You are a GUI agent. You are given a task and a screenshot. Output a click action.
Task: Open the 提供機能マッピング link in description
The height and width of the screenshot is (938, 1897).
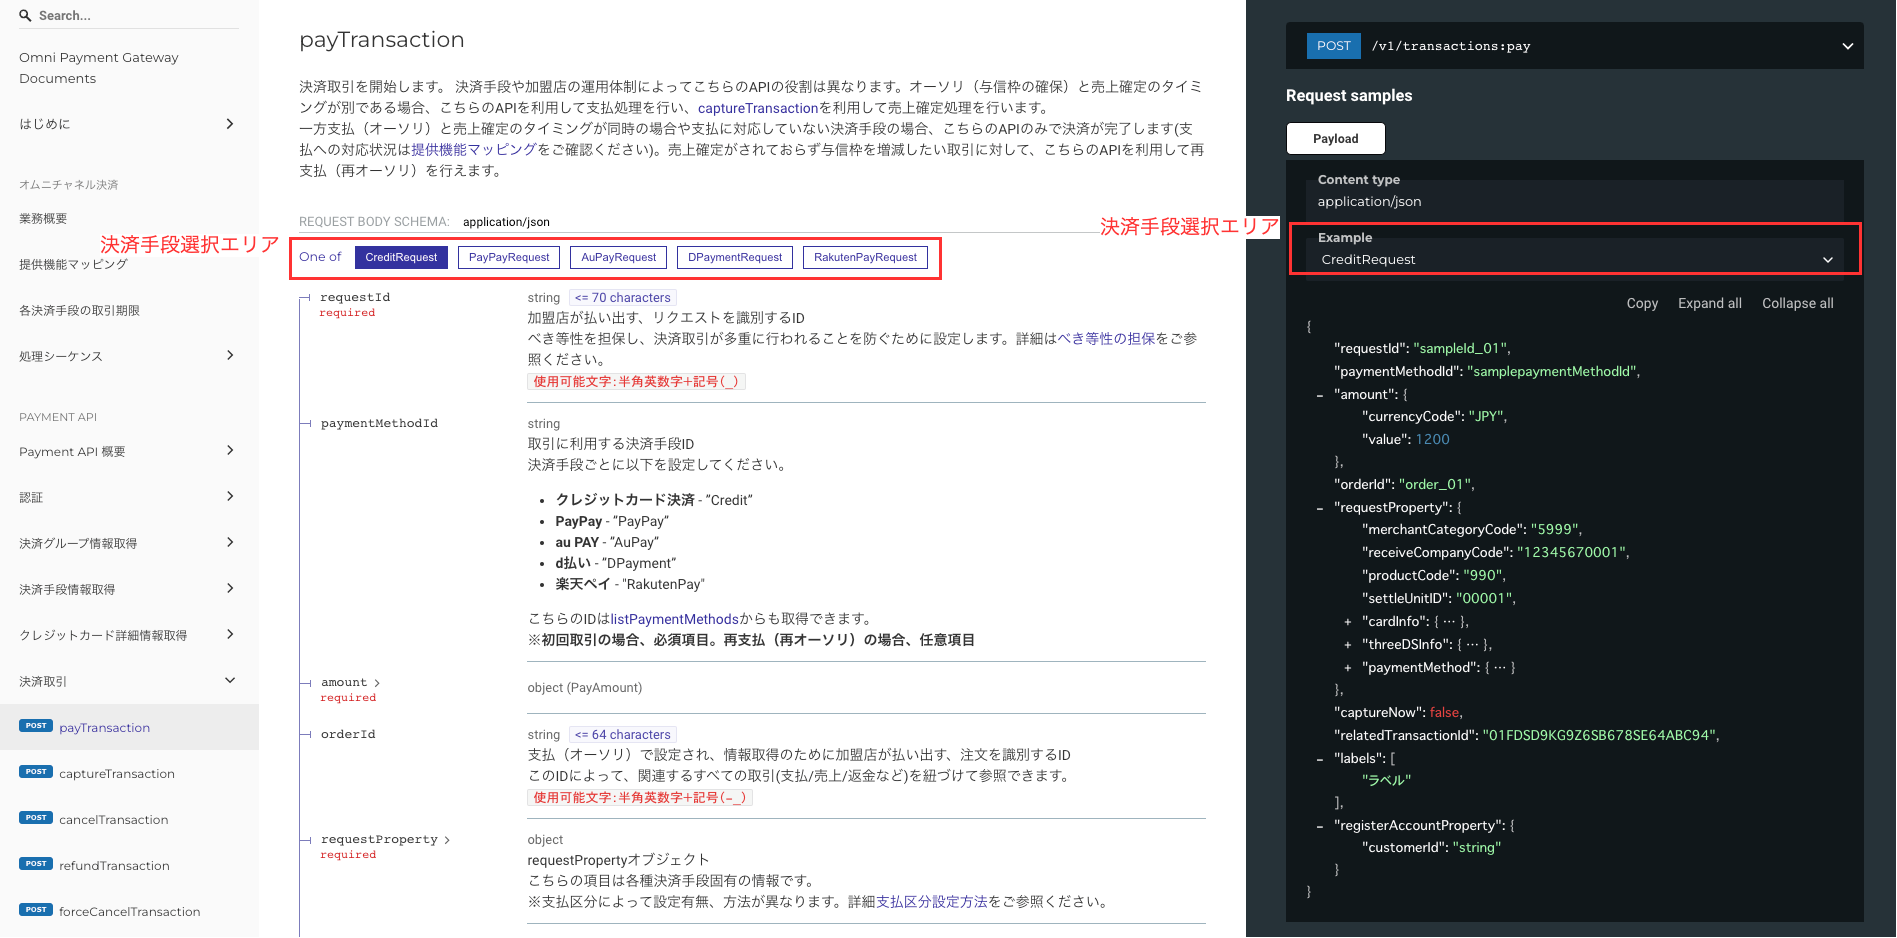[x=474, y=150]
